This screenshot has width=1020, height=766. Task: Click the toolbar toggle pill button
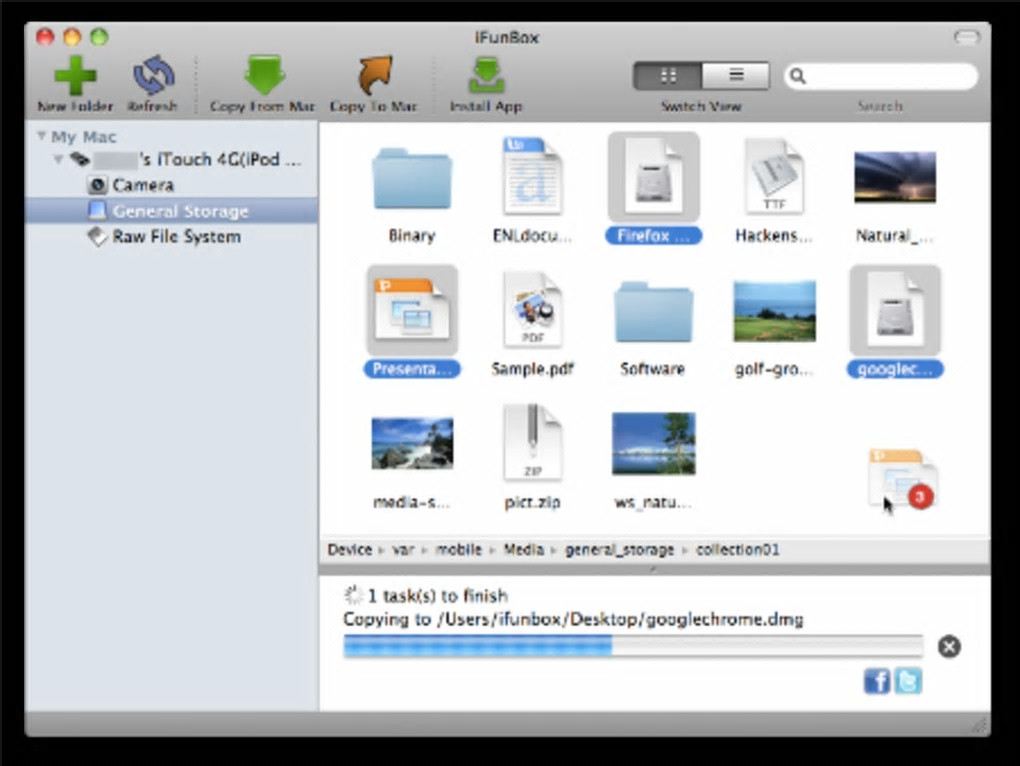pos(967,37)
